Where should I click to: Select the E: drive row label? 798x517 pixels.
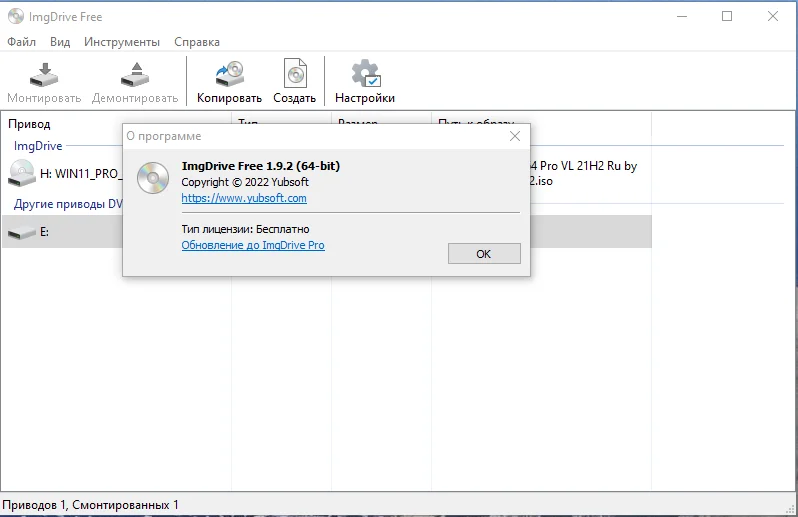pos(44,232)
